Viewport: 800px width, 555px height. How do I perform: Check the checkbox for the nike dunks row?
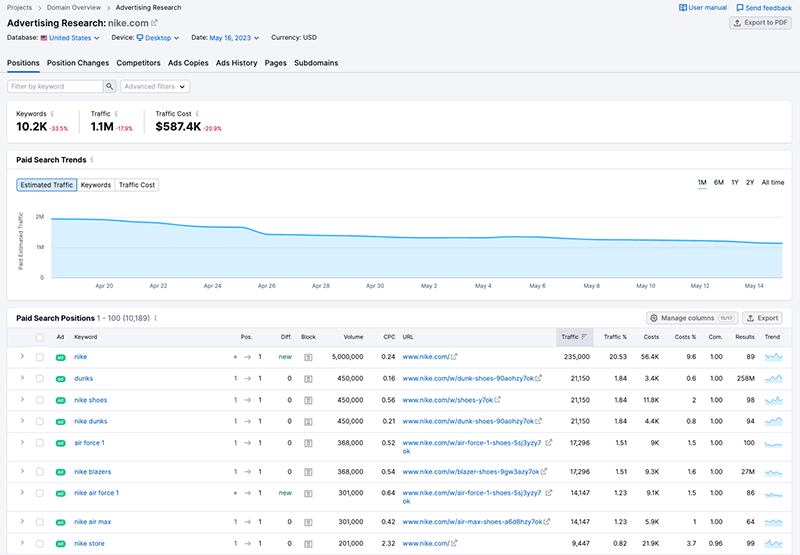click(40, 421)
